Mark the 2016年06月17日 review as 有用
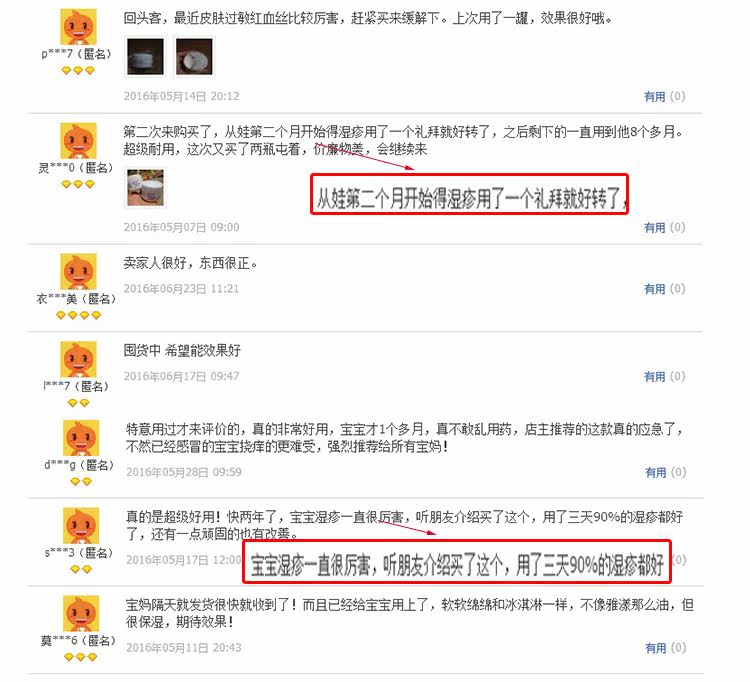 pos(654,376)
